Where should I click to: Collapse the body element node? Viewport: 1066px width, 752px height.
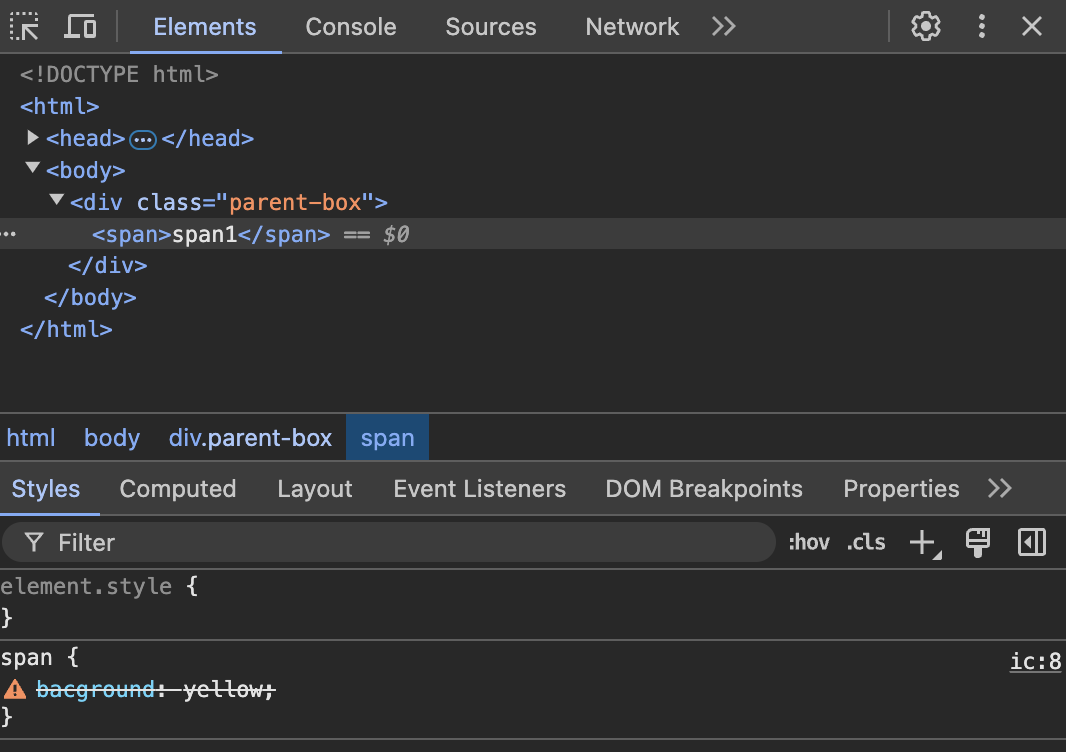(32, 167)
